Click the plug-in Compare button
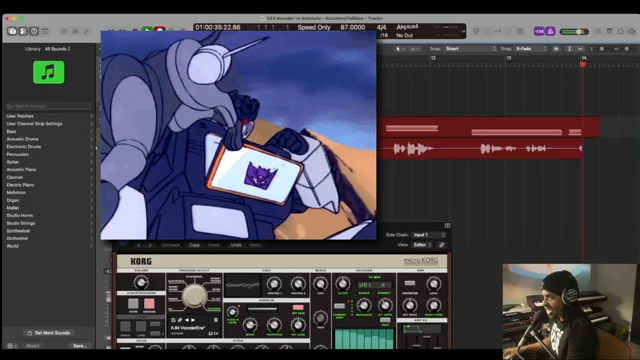640x360 pixels. (x=171, y=245)
